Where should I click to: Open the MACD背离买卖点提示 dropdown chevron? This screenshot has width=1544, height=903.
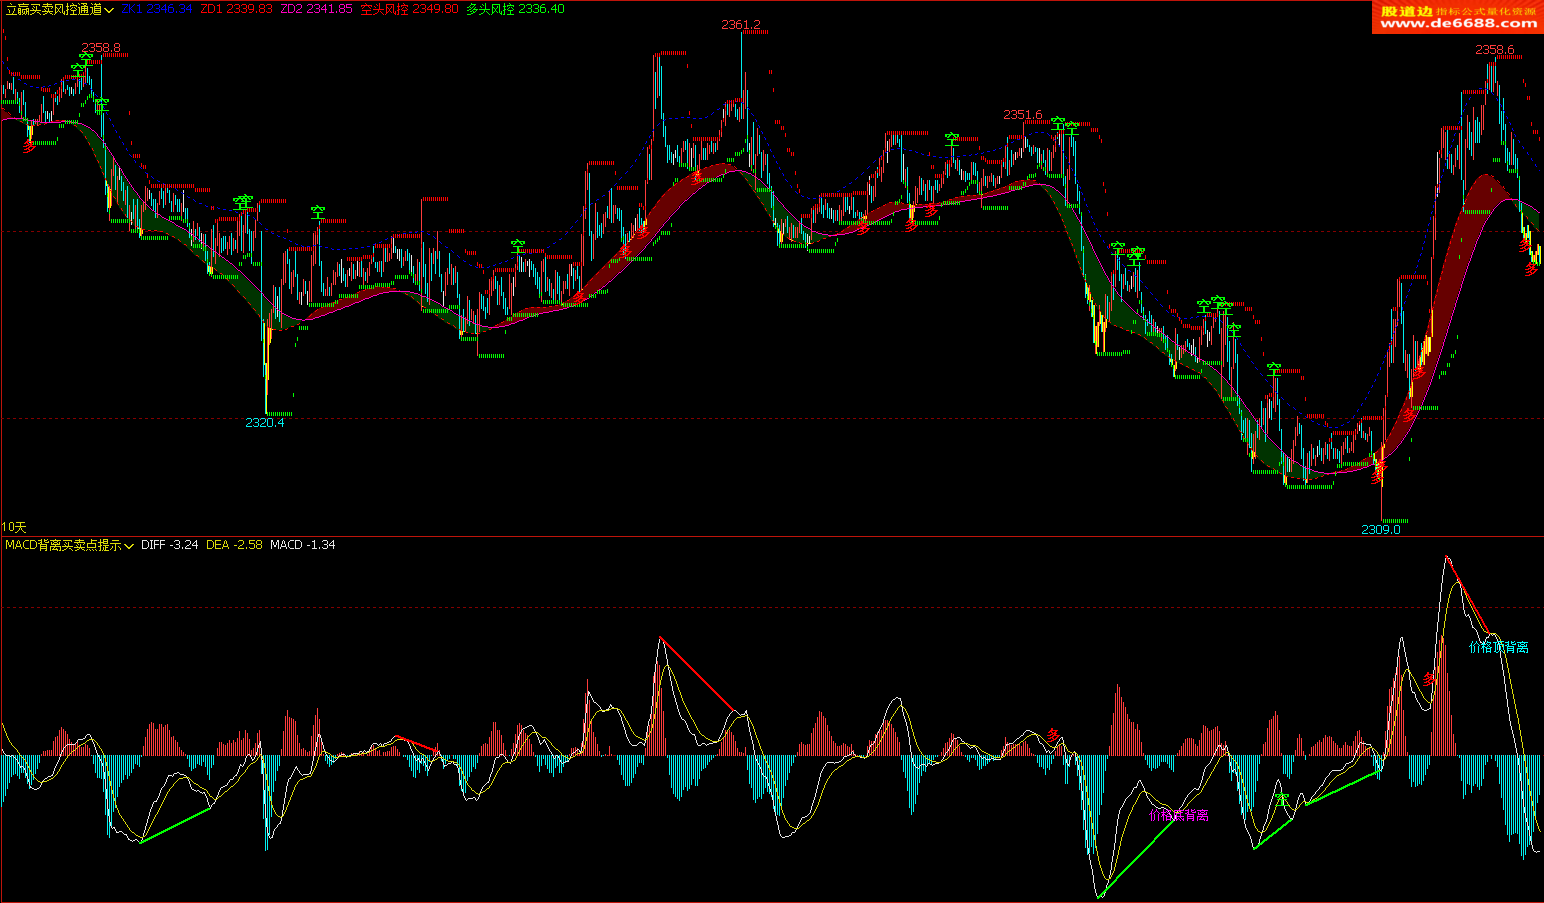129,546
